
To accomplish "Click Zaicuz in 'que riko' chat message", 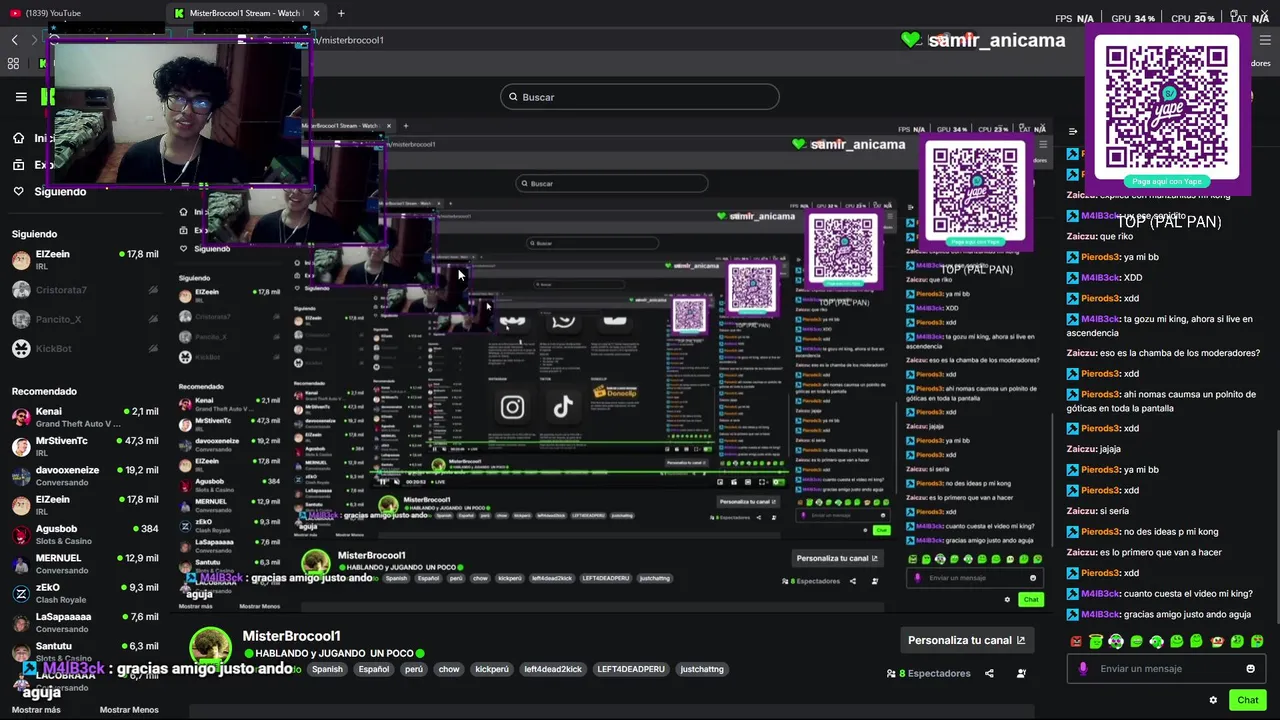I will coord(1081,236).
